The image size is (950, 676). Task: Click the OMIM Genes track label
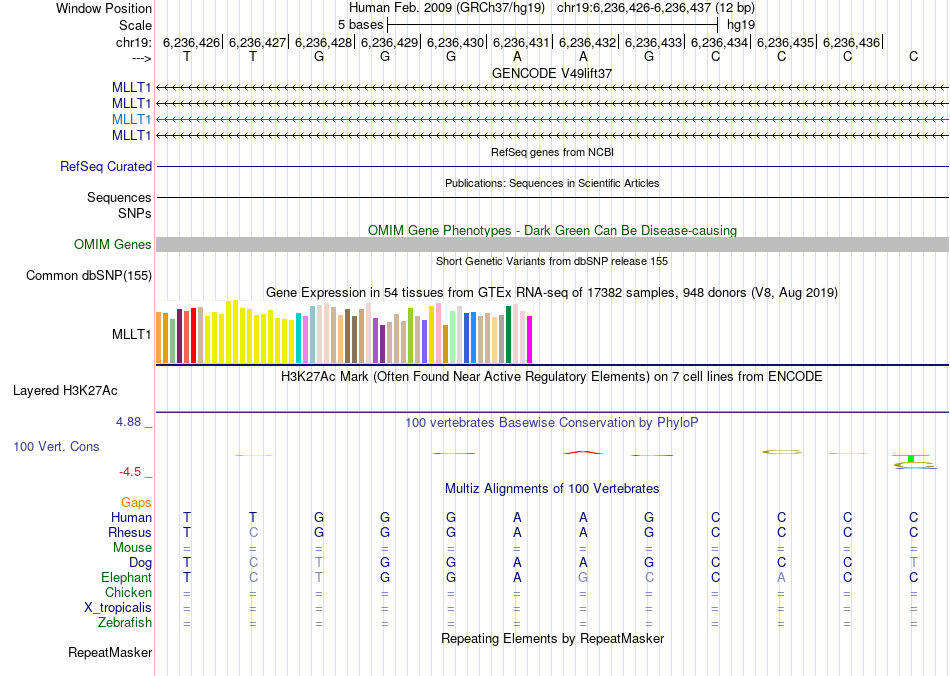point(113,245)
